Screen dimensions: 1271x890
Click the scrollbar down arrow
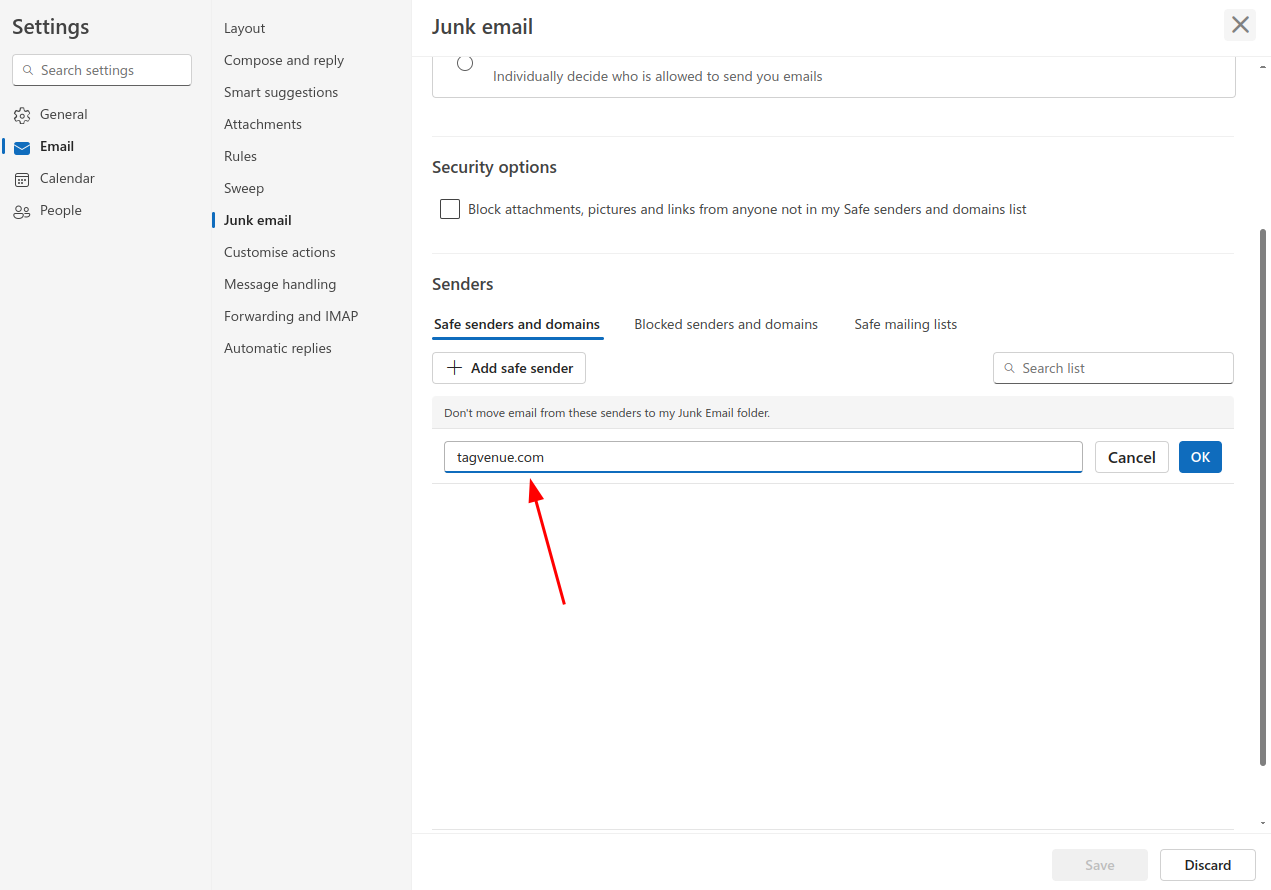click(1263, 822)
